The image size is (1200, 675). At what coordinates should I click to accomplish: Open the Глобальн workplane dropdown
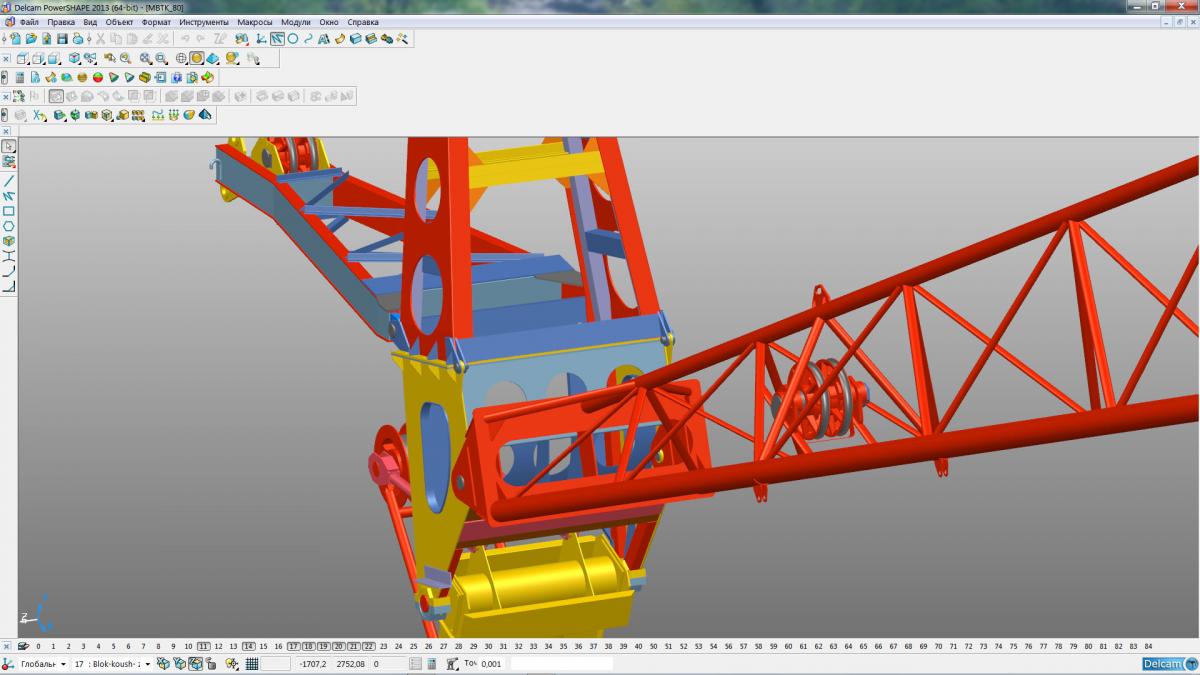pyautogui.click(x=63, y=663)
